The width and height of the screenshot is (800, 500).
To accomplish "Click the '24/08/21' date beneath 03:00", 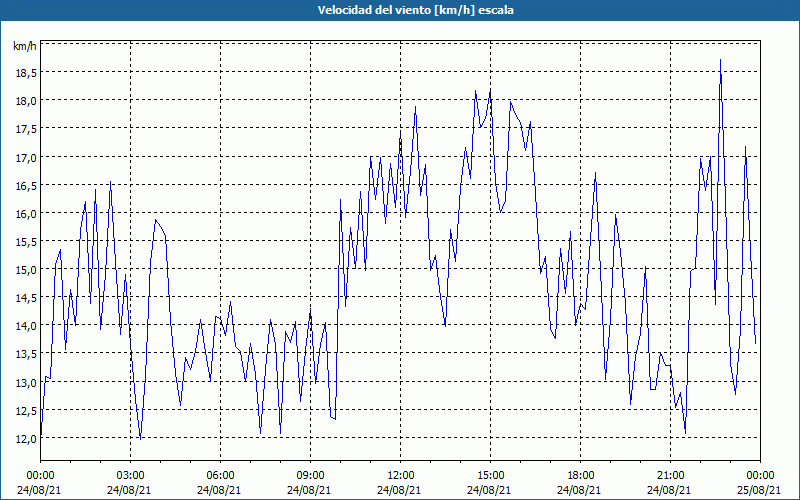I will [x=129, y=490].
